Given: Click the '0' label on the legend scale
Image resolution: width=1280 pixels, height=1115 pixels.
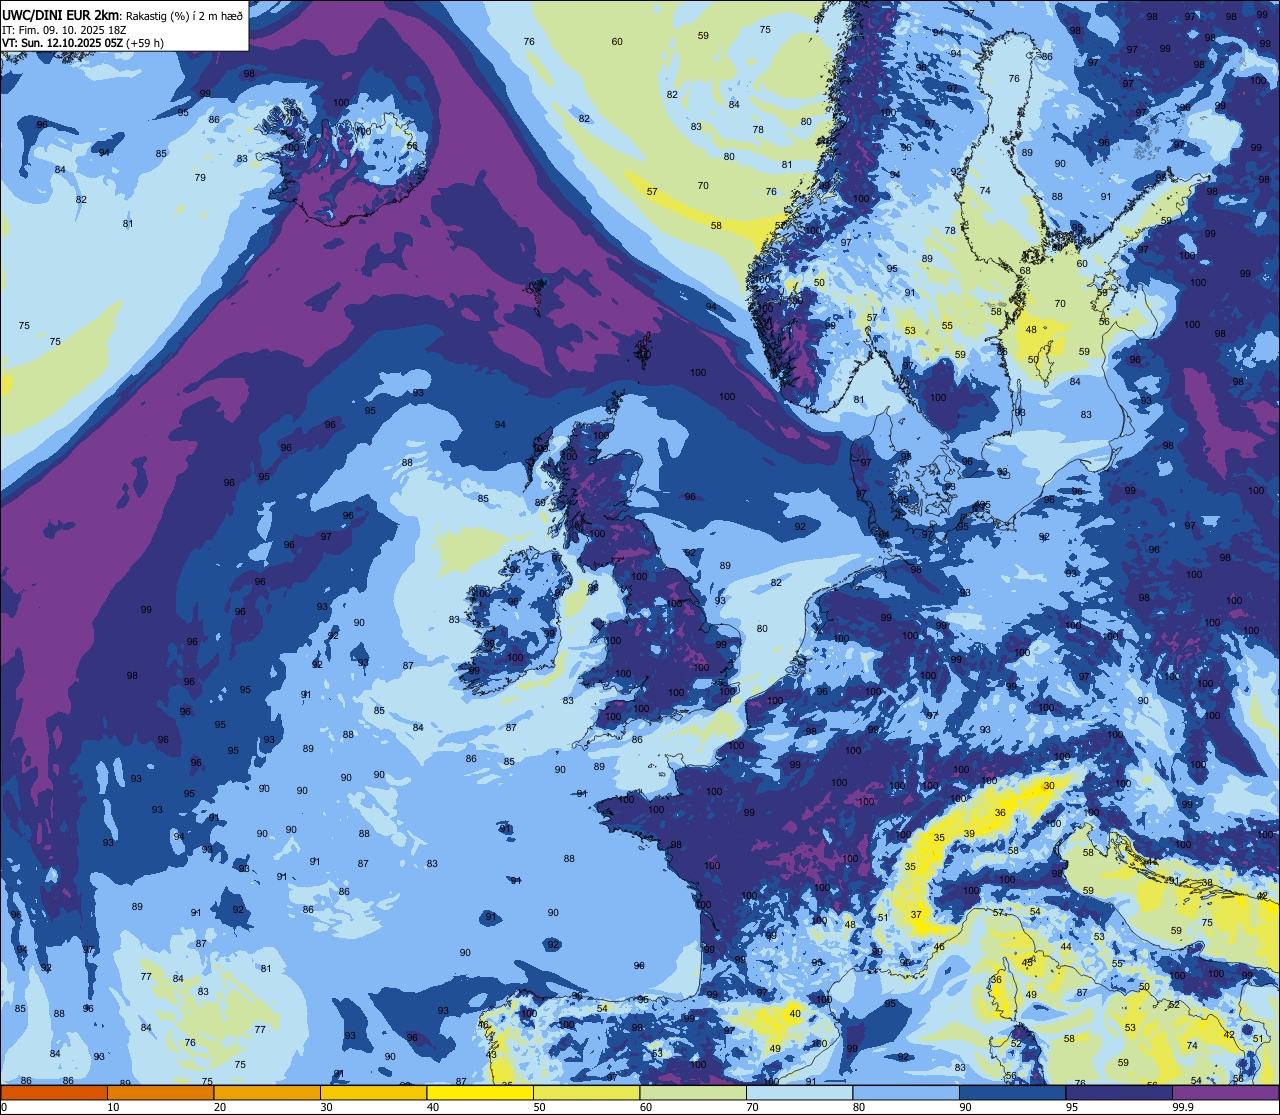Looking at the screenshot, I should 5,1107.
